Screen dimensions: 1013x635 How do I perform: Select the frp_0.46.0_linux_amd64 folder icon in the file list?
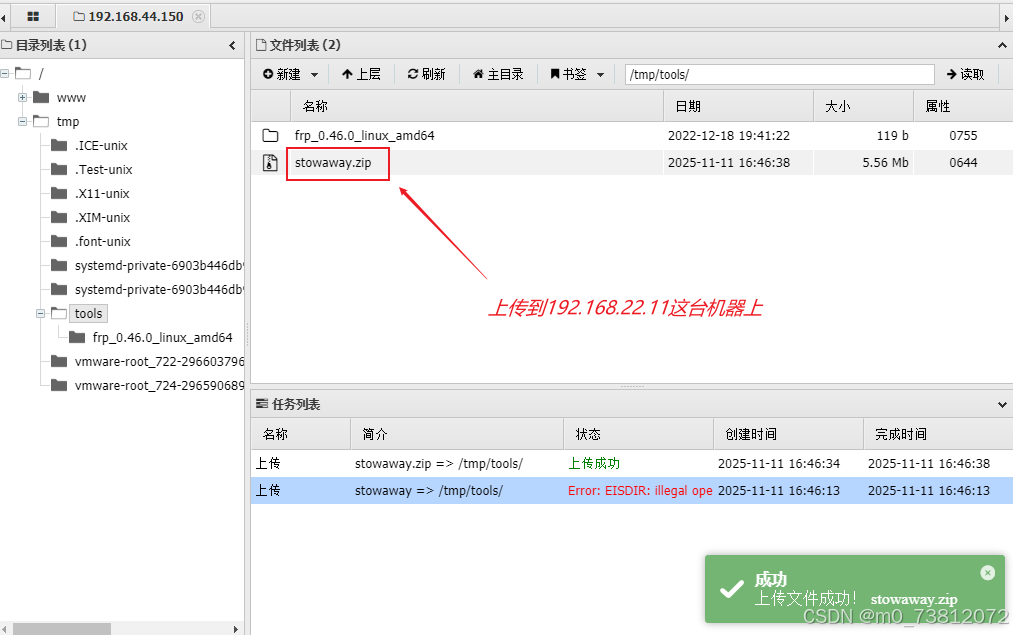pos(270,136)
